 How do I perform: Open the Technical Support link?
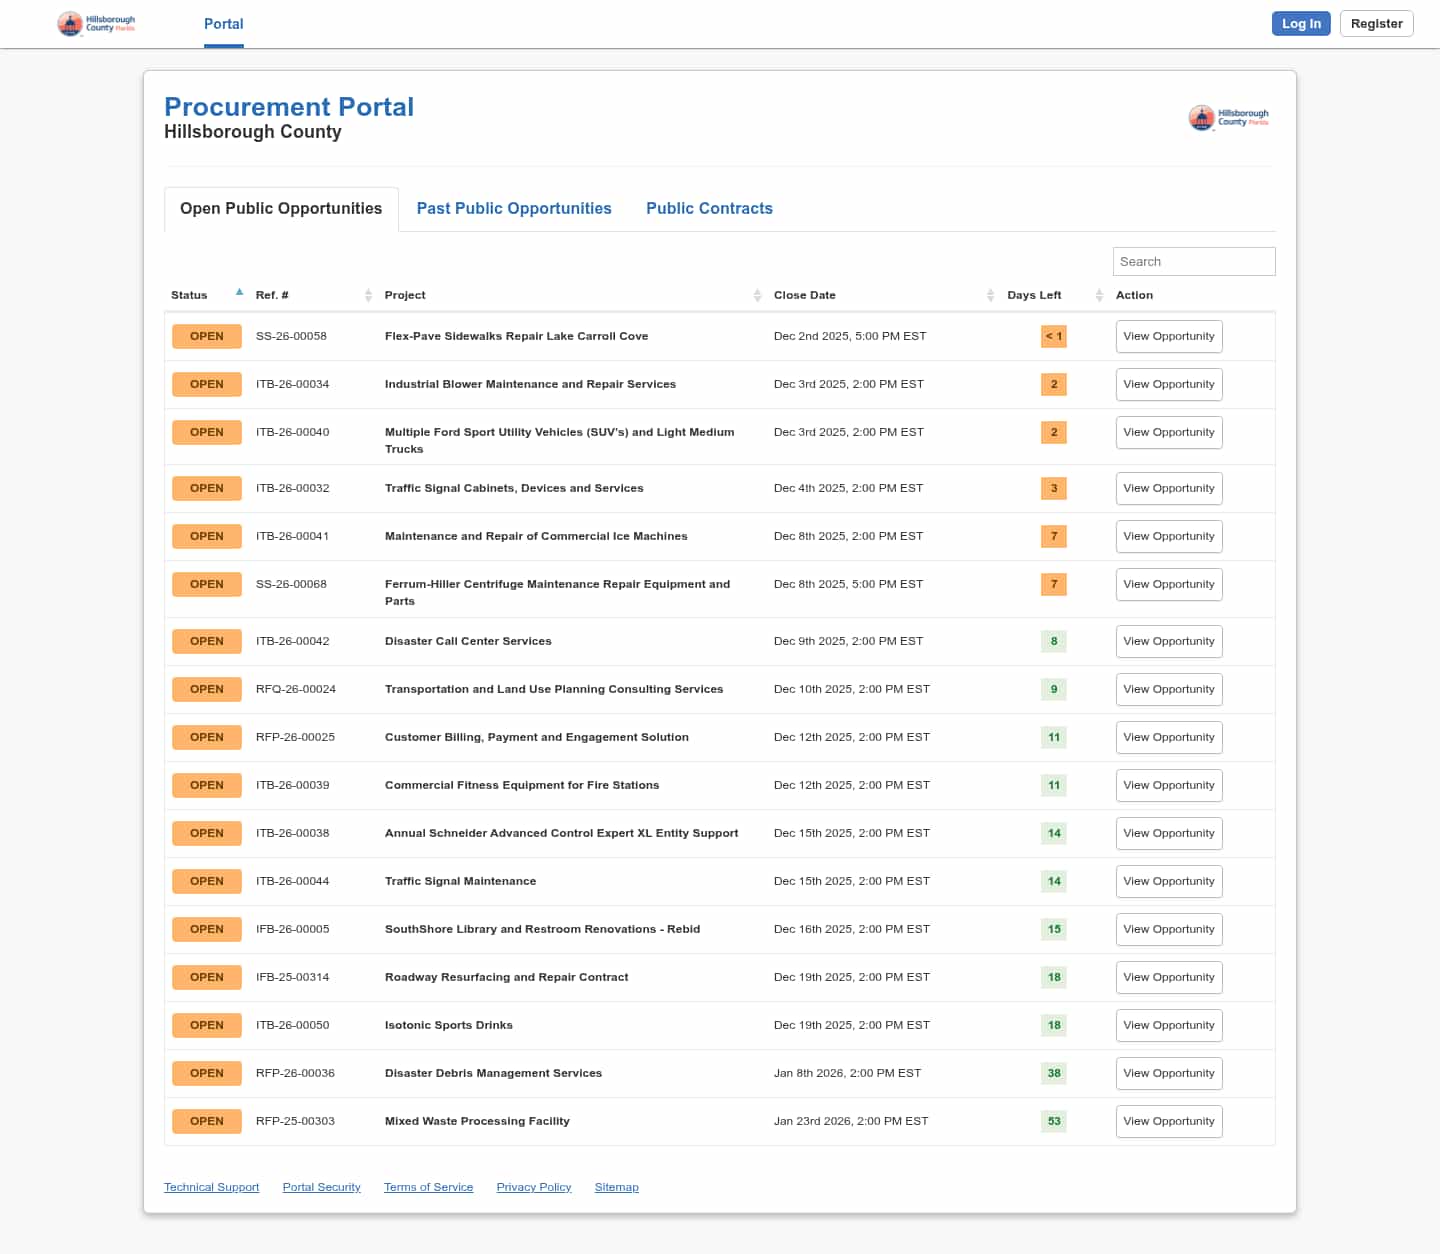tap(211, 1187)
